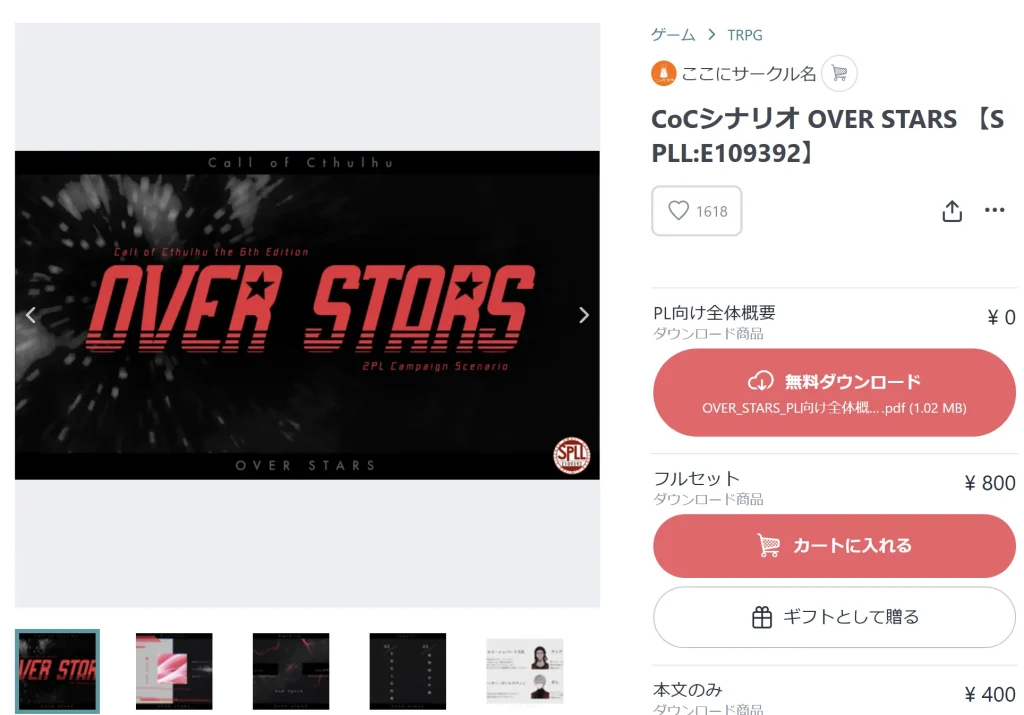
Task: Select the fifth thumbnail with character portraits
Action: (x=524, y=671)
